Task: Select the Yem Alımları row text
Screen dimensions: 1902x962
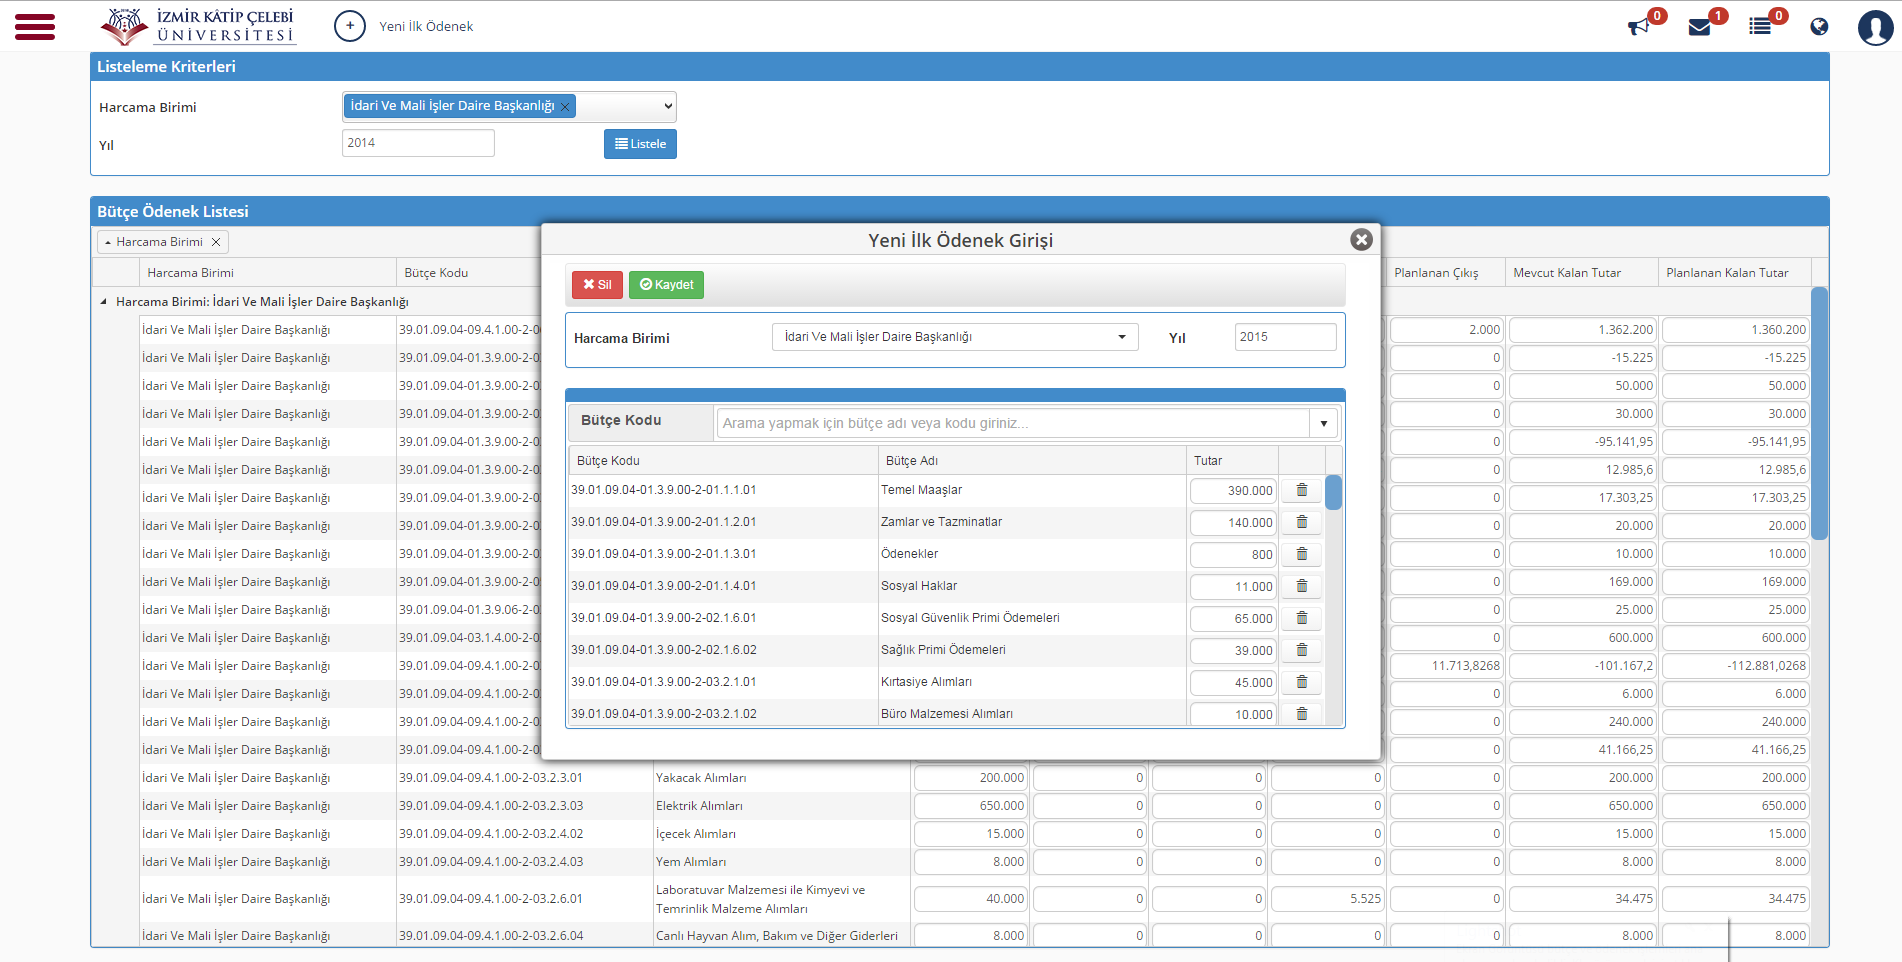Action: [x=691, y=862]
